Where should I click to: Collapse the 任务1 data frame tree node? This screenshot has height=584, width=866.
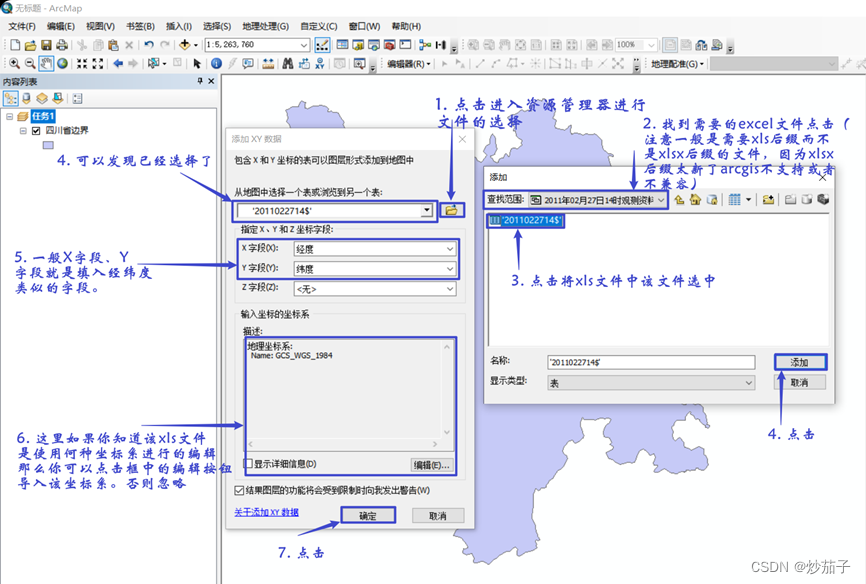[10, 116]
